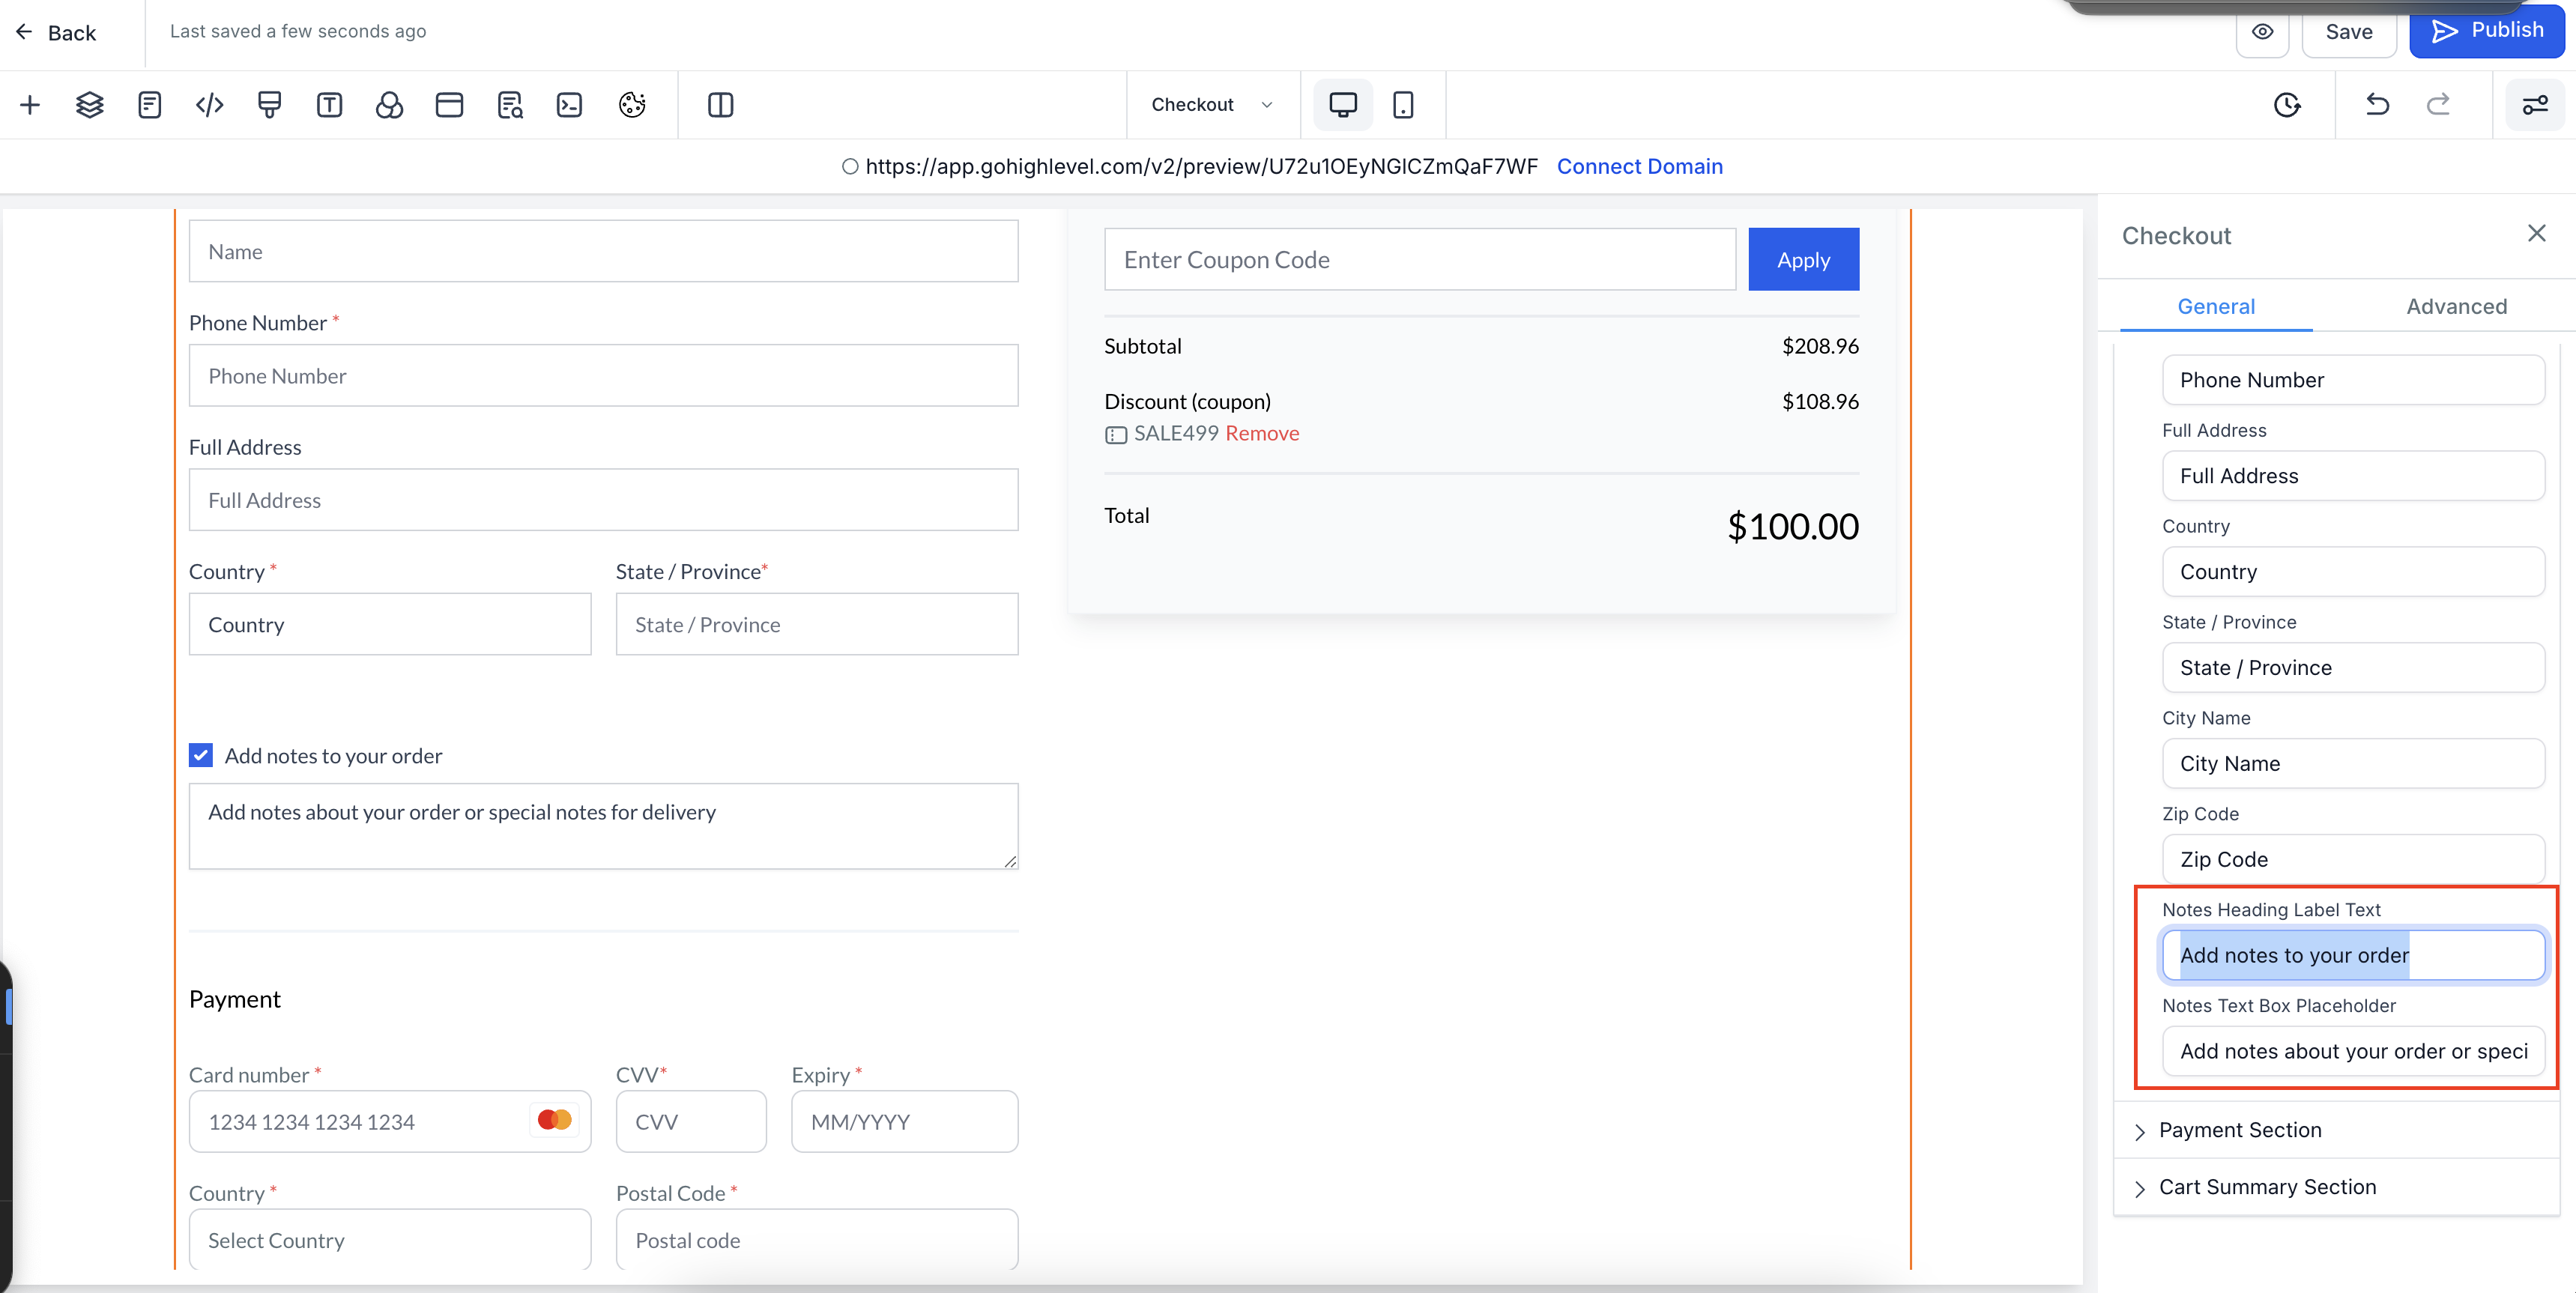This screenshot has height=1293, width=2576.
Task: Open version history clock icon
Action: coord(2286,105)
